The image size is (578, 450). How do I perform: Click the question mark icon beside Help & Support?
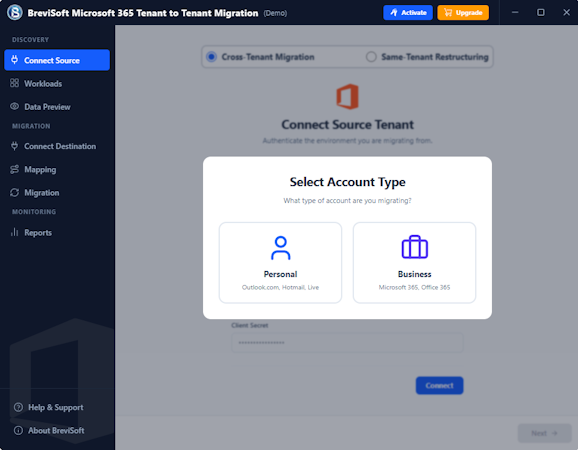[x=18, y=407]
